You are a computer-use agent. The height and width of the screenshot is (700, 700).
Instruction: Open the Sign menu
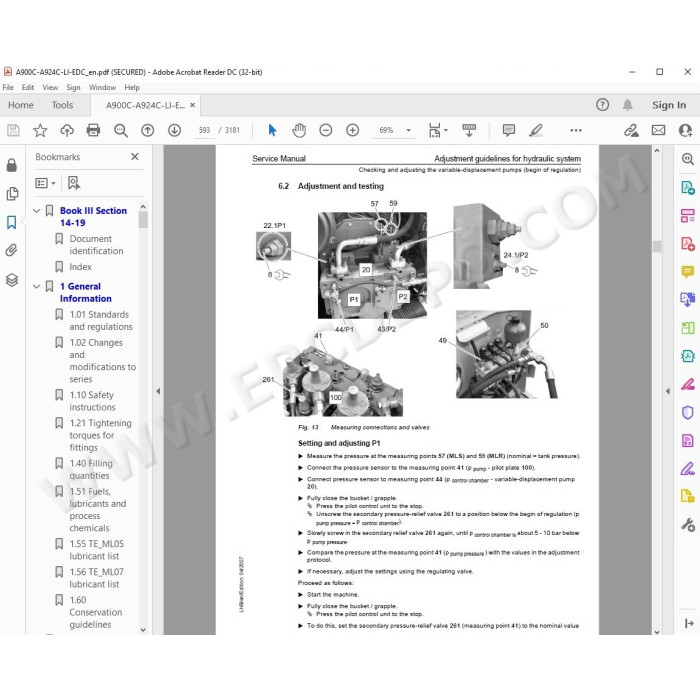point(73,88)
